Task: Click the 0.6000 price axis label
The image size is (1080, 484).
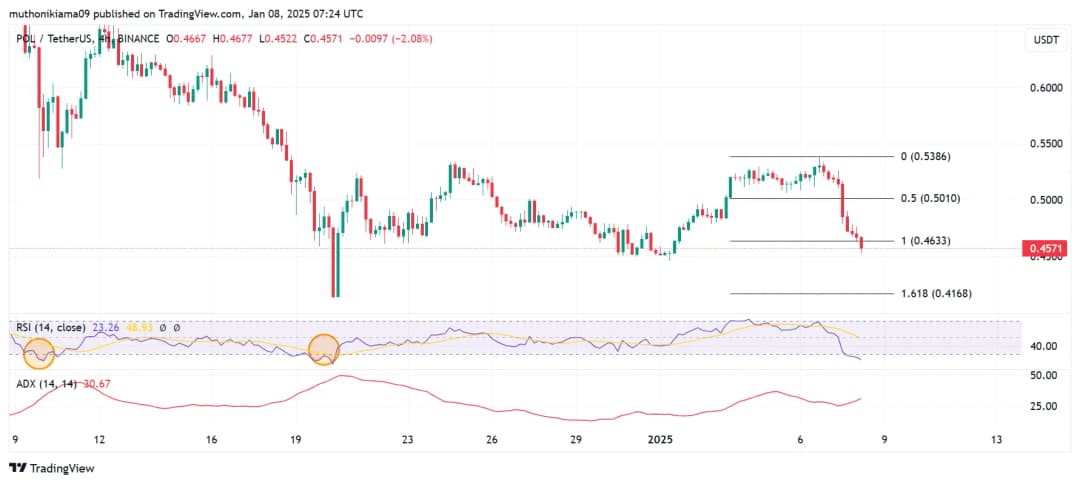Action: click(x=1047, y=88)
